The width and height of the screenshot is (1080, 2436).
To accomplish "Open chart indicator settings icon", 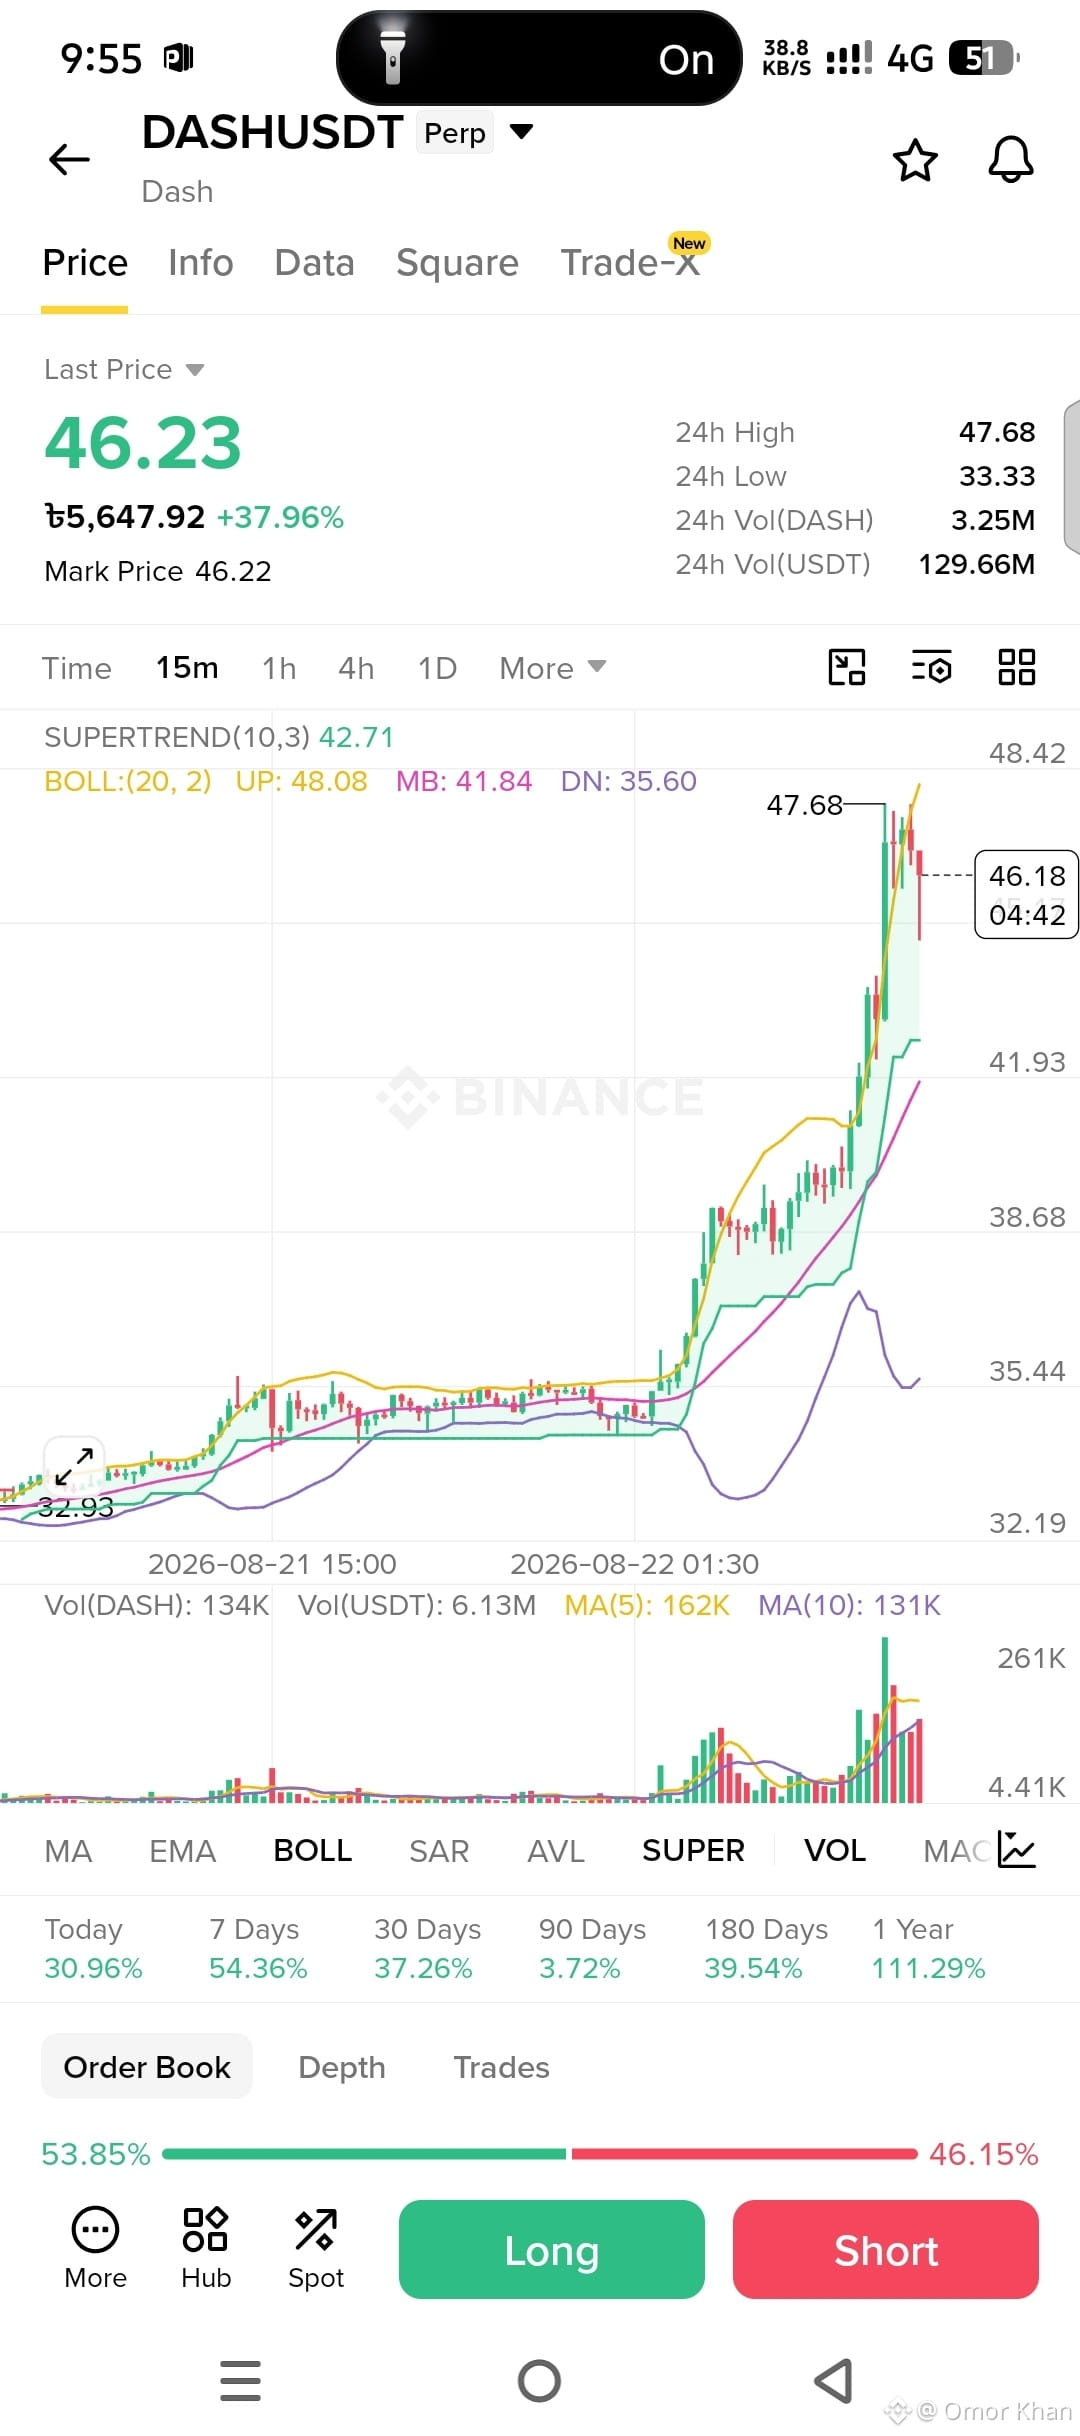I will point(931,667).
